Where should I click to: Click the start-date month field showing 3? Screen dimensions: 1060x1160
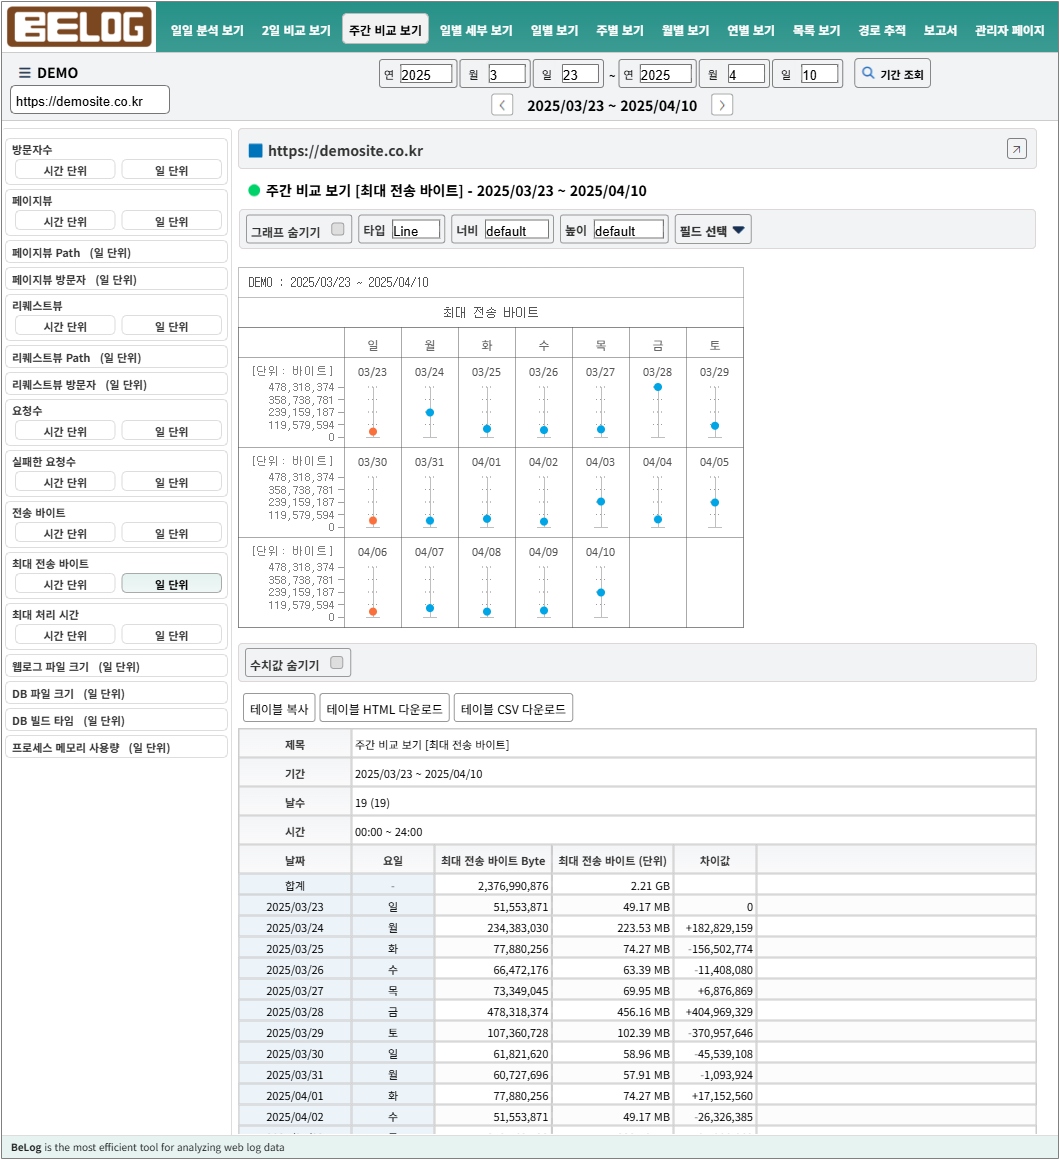coord(507,74)
